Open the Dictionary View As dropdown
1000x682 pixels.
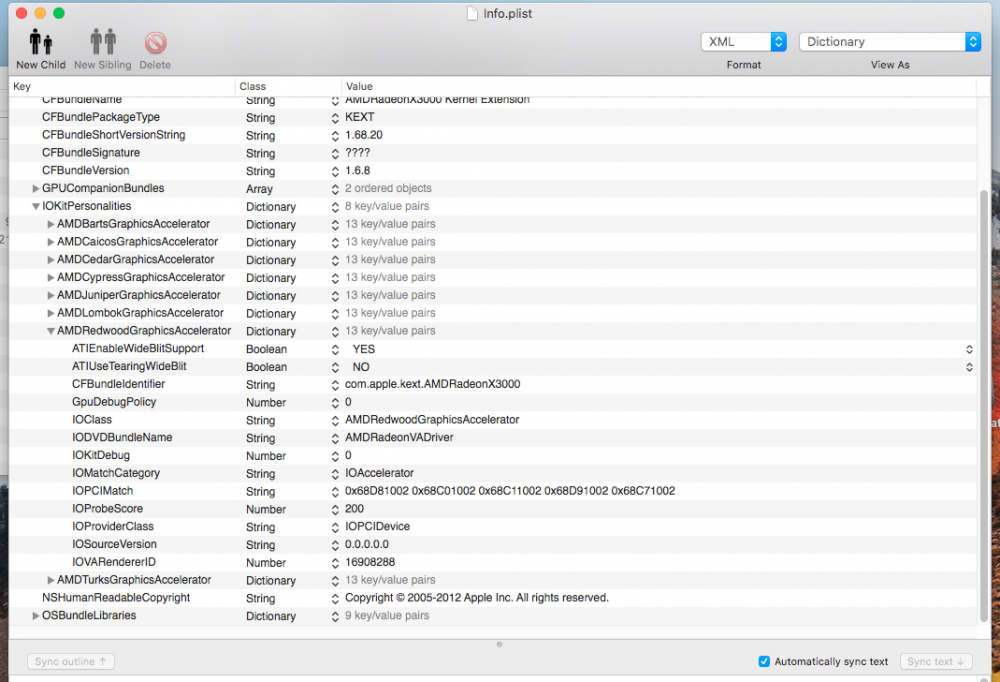click(890, 41)
